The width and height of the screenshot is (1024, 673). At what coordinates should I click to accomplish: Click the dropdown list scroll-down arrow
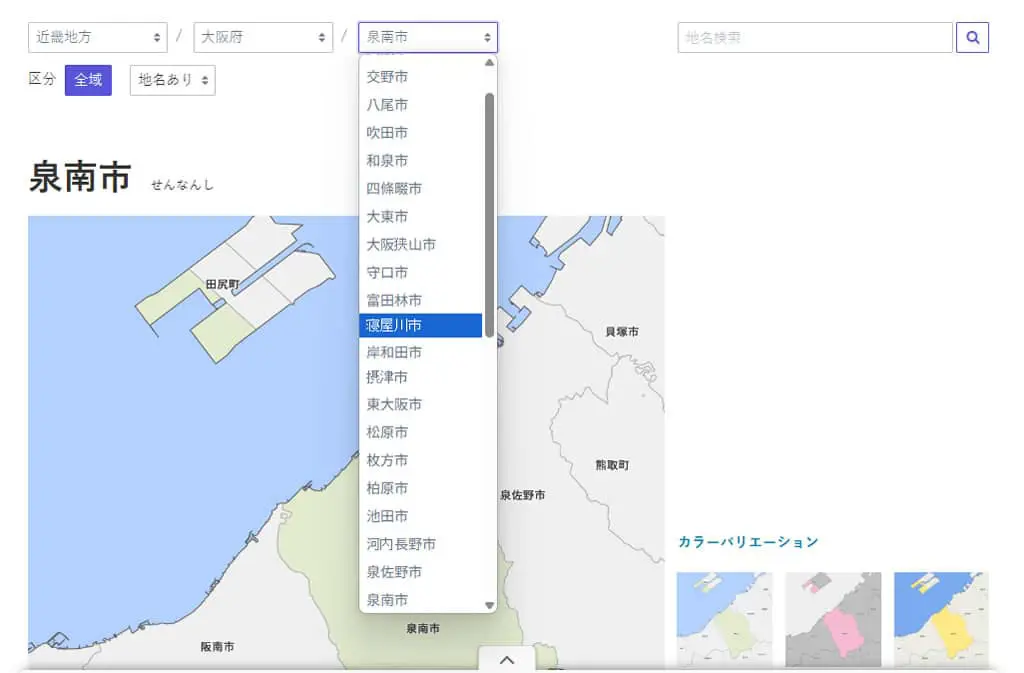coord(489,605)
